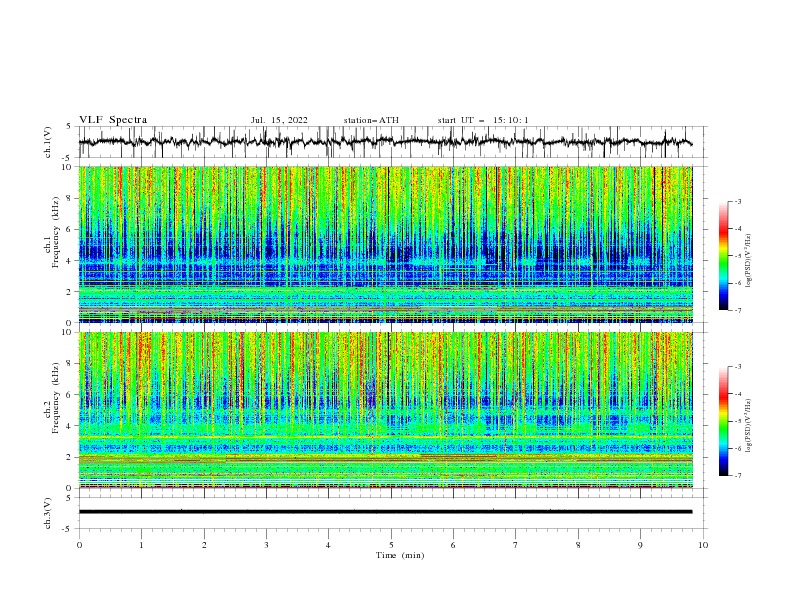
Task: Click the '-7' tick on ch.1 colorbar
Action: [738, 311]
